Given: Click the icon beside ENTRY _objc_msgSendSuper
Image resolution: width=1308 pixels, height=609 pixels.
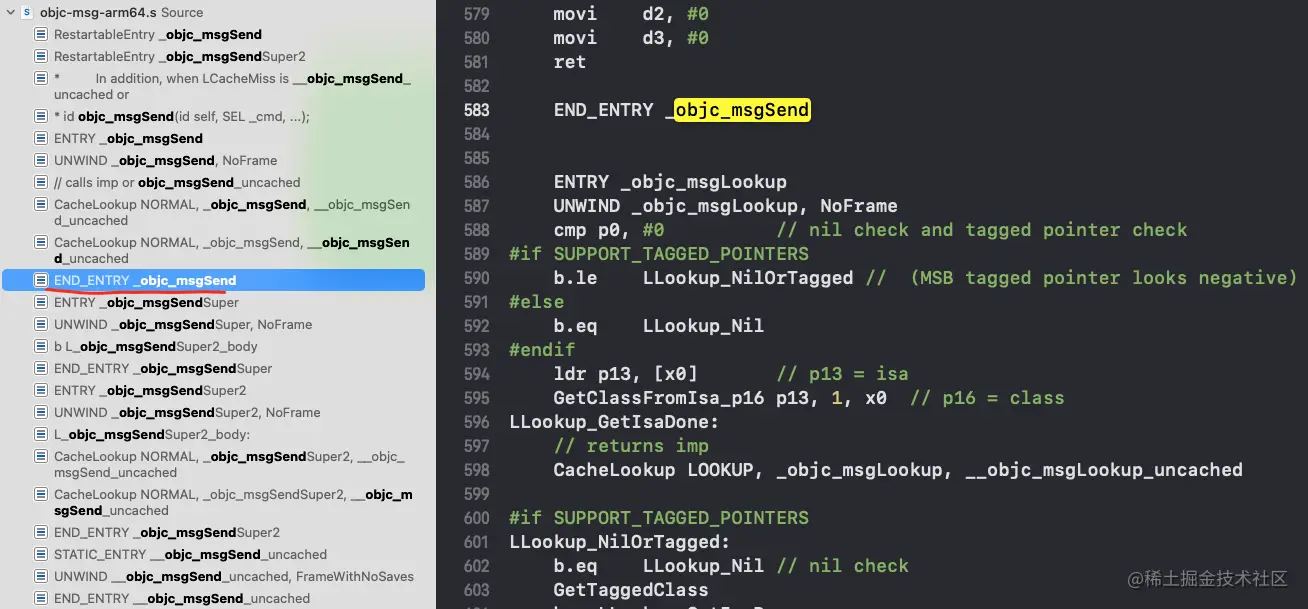Looking at the screenshot, I should (41, 302).
